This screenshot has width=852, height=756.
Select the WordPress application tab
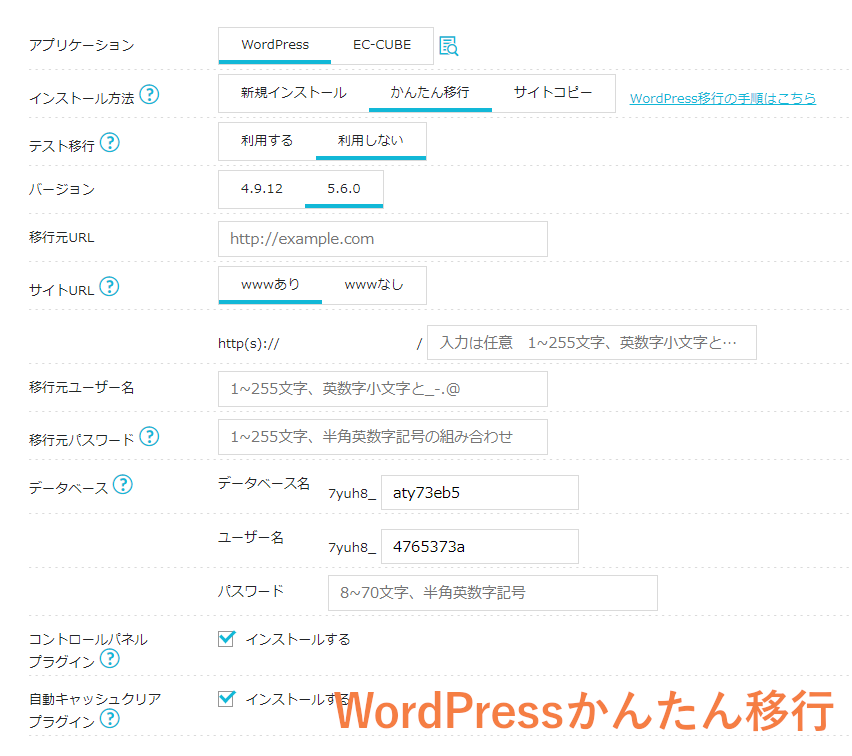pyautogui.click(x=275, y=46)
